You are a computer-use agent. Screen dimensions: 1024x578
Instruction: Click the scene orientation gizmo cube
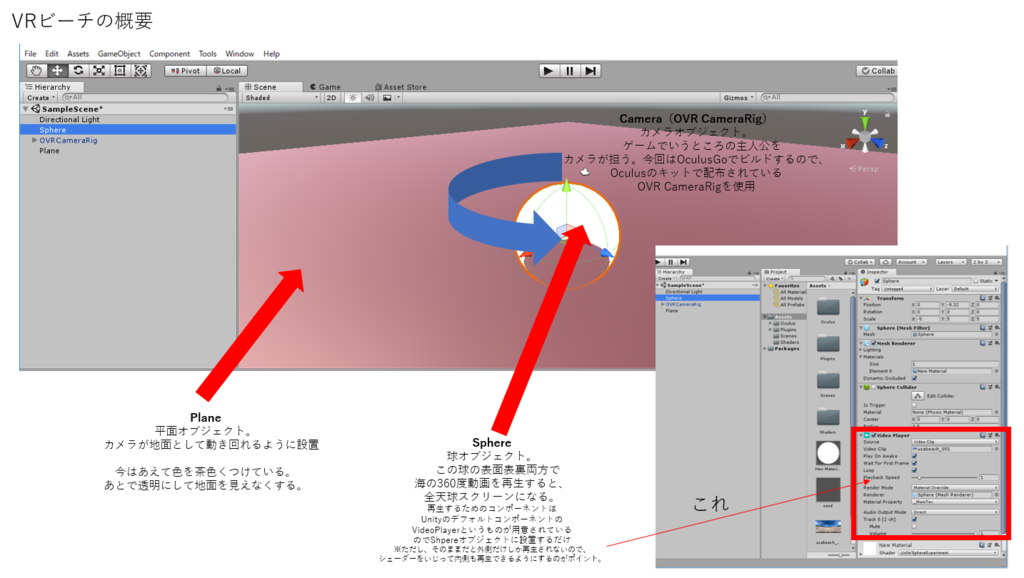(865, 138)
